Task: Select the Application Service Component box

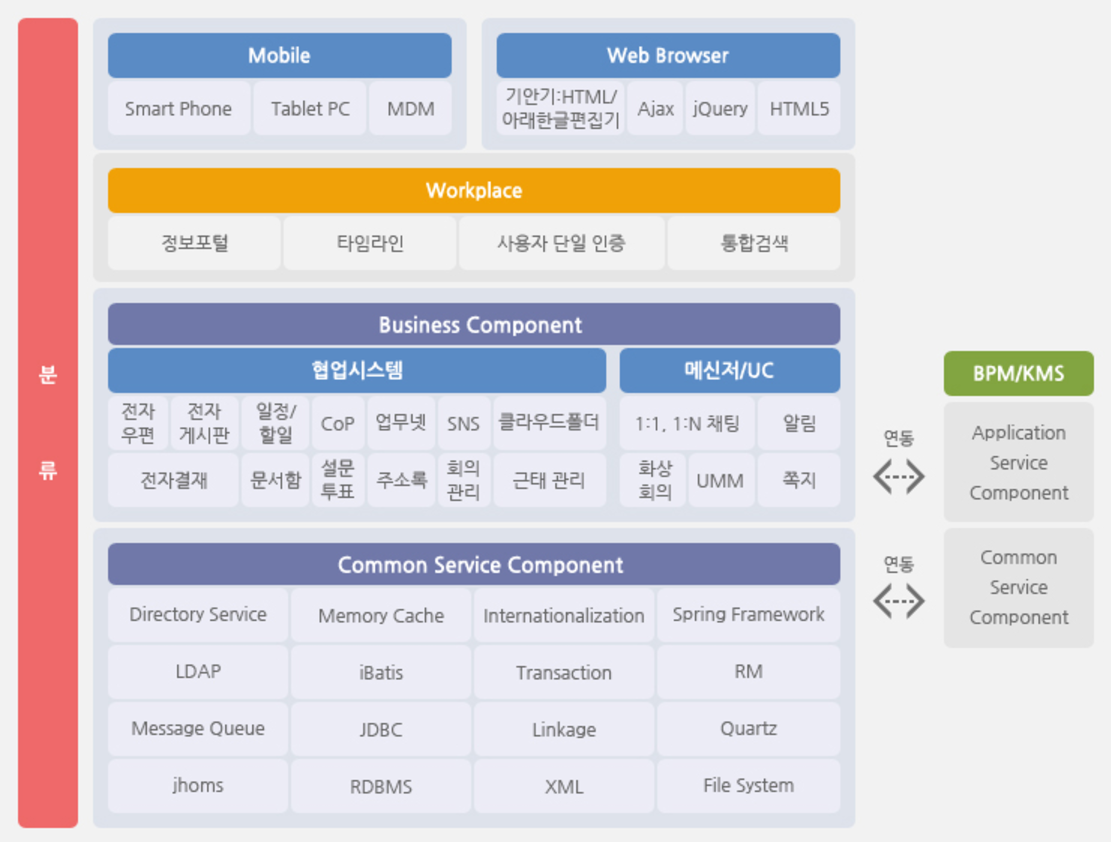Action: (x=1019, y=462)
